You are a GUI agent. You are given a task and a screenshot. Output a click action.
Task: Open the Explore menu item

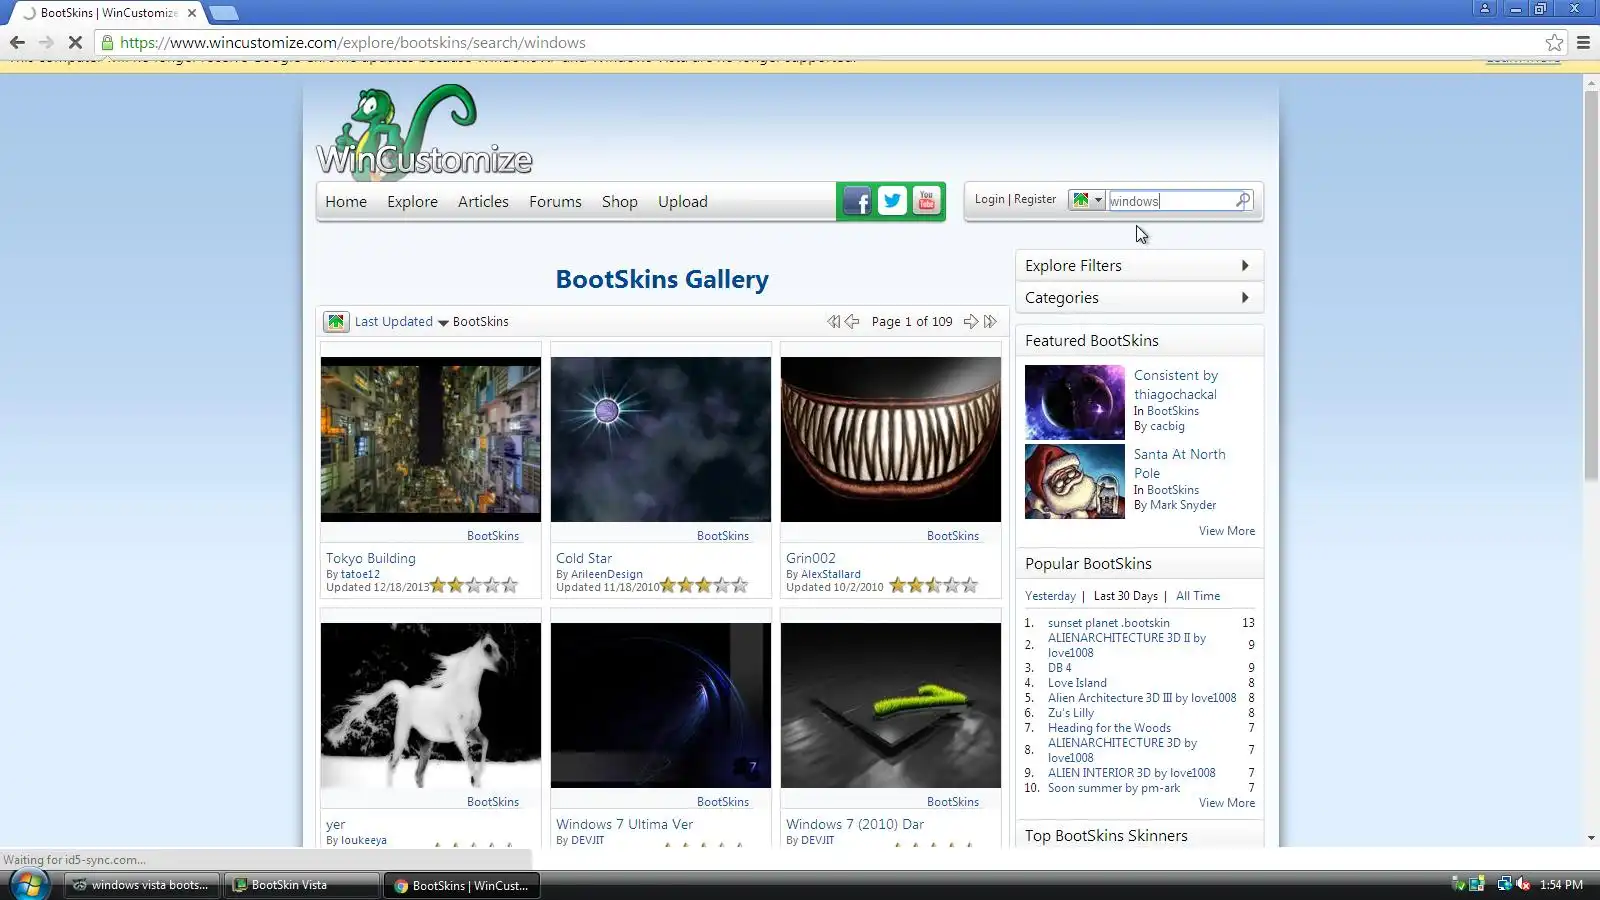click(412, 201)
